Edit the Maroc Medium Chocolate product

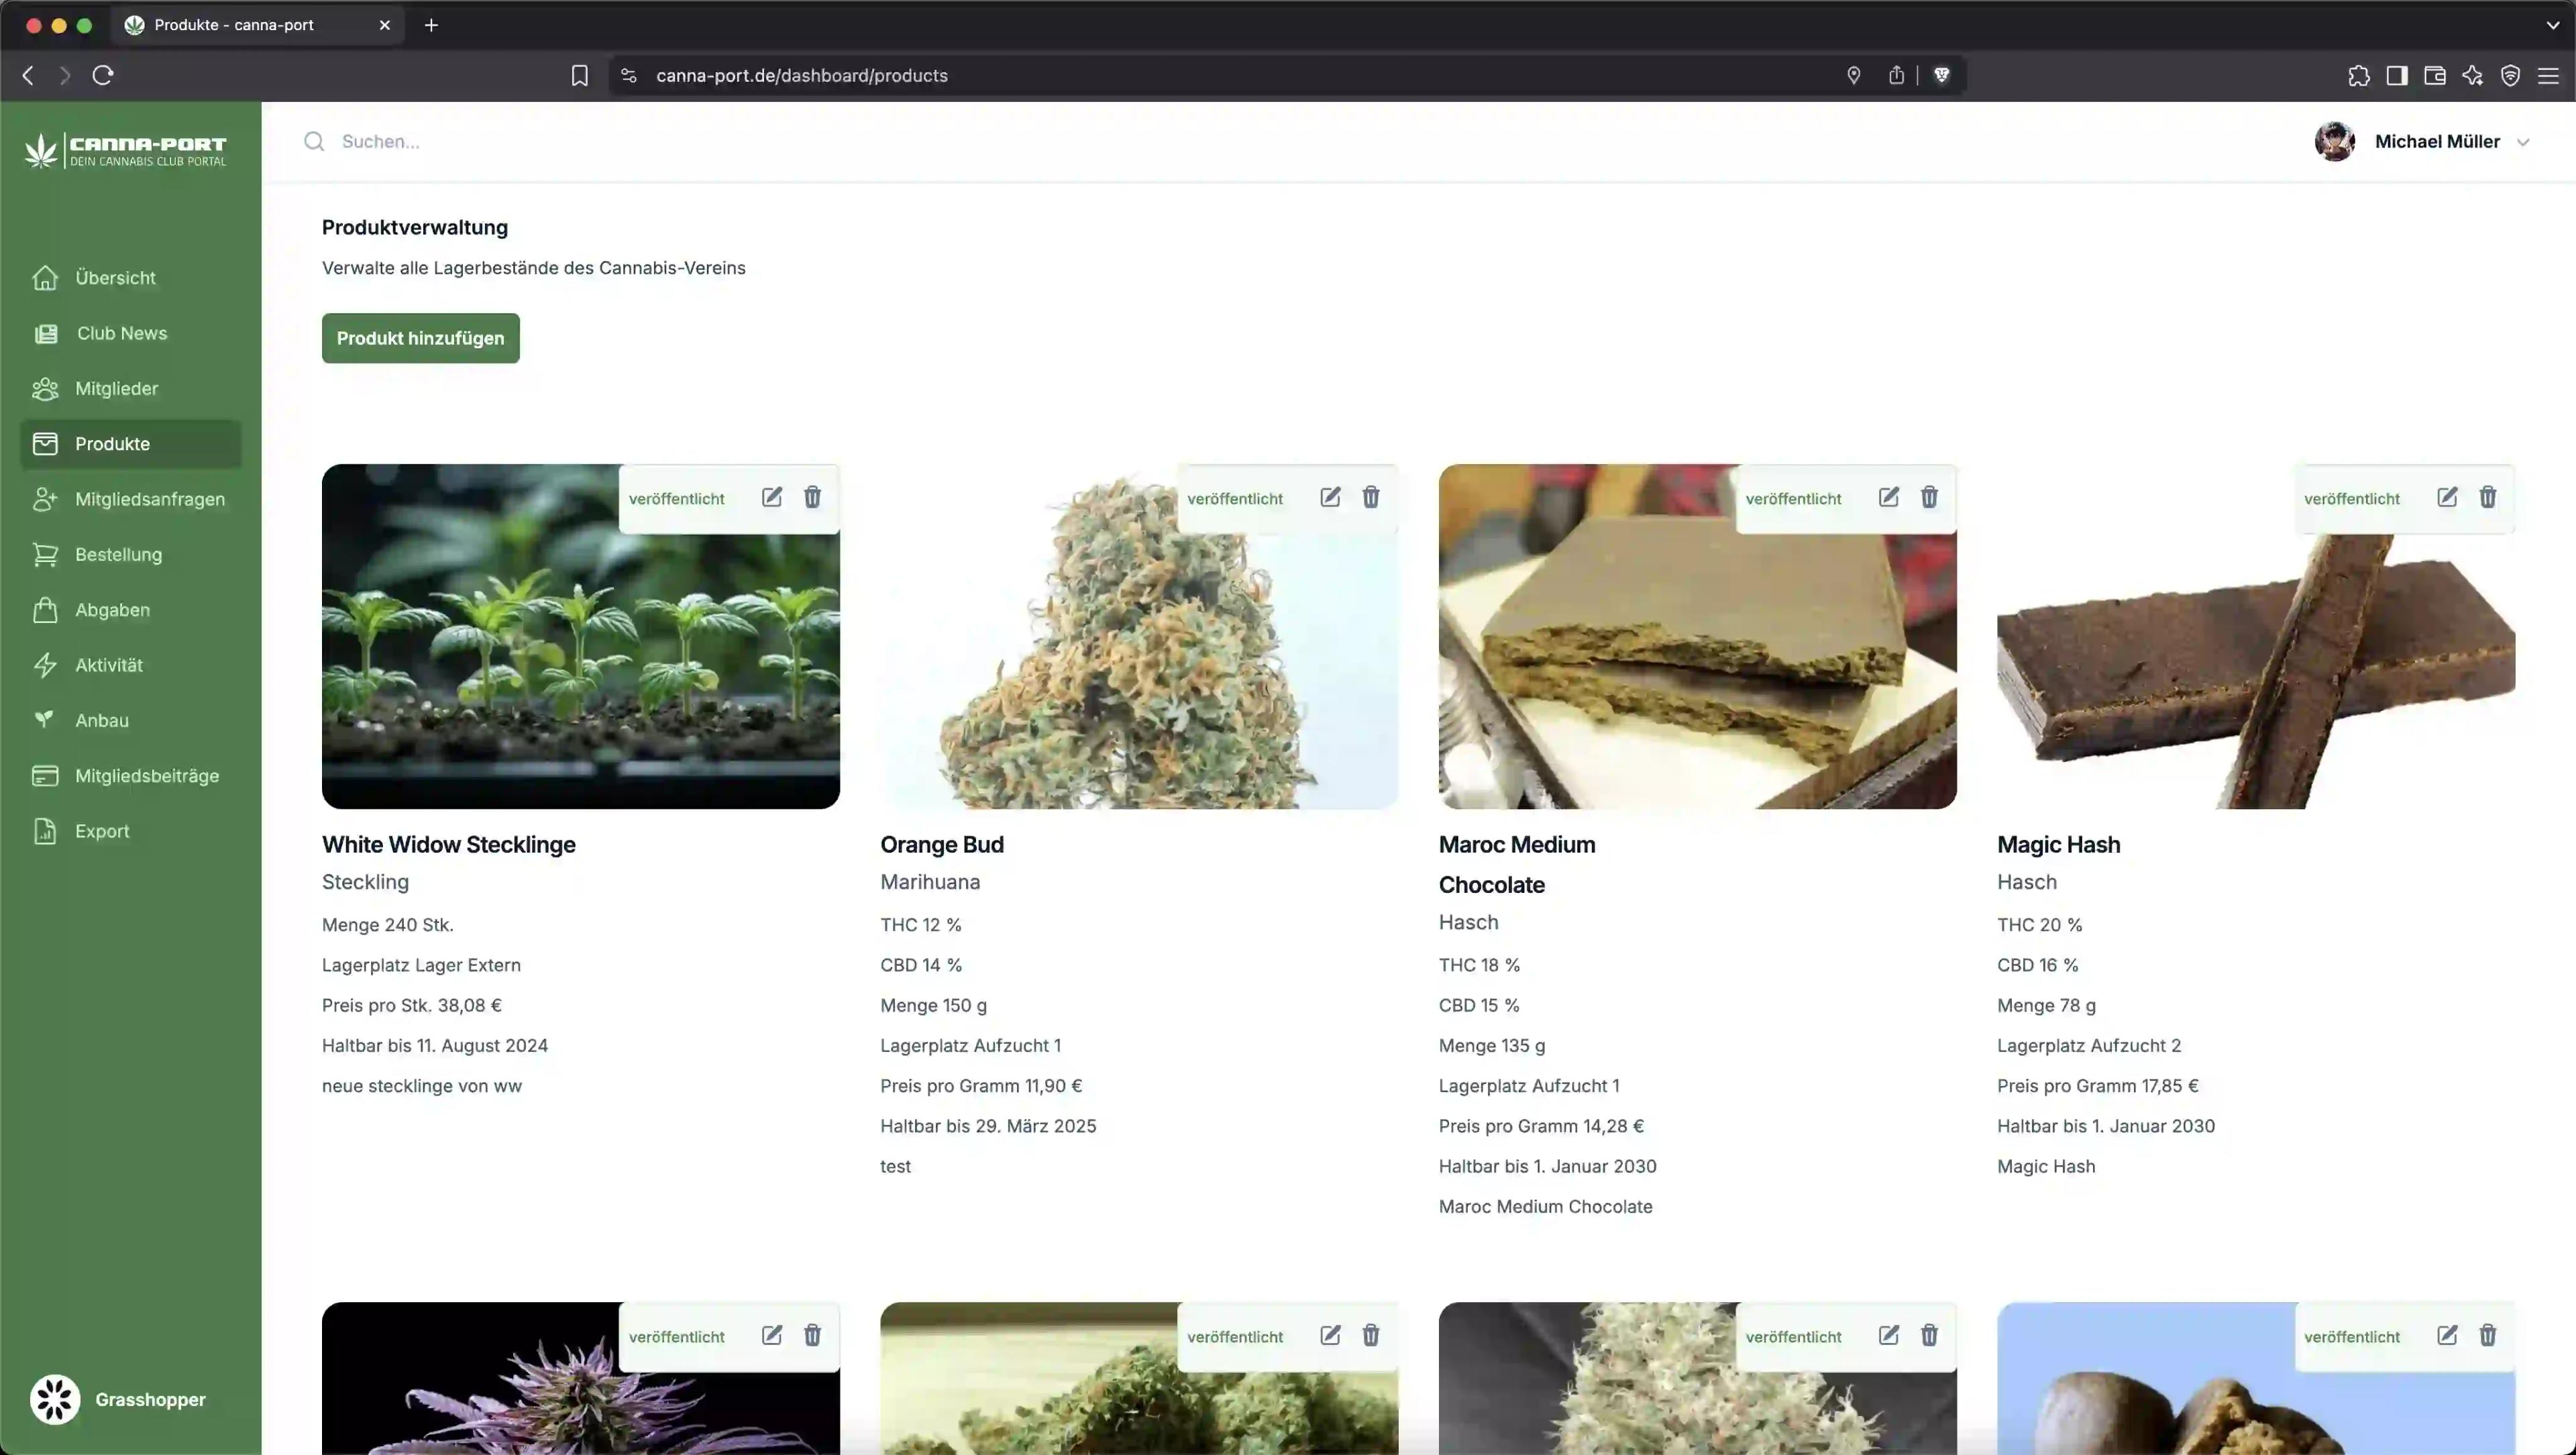pos(1889,497)
